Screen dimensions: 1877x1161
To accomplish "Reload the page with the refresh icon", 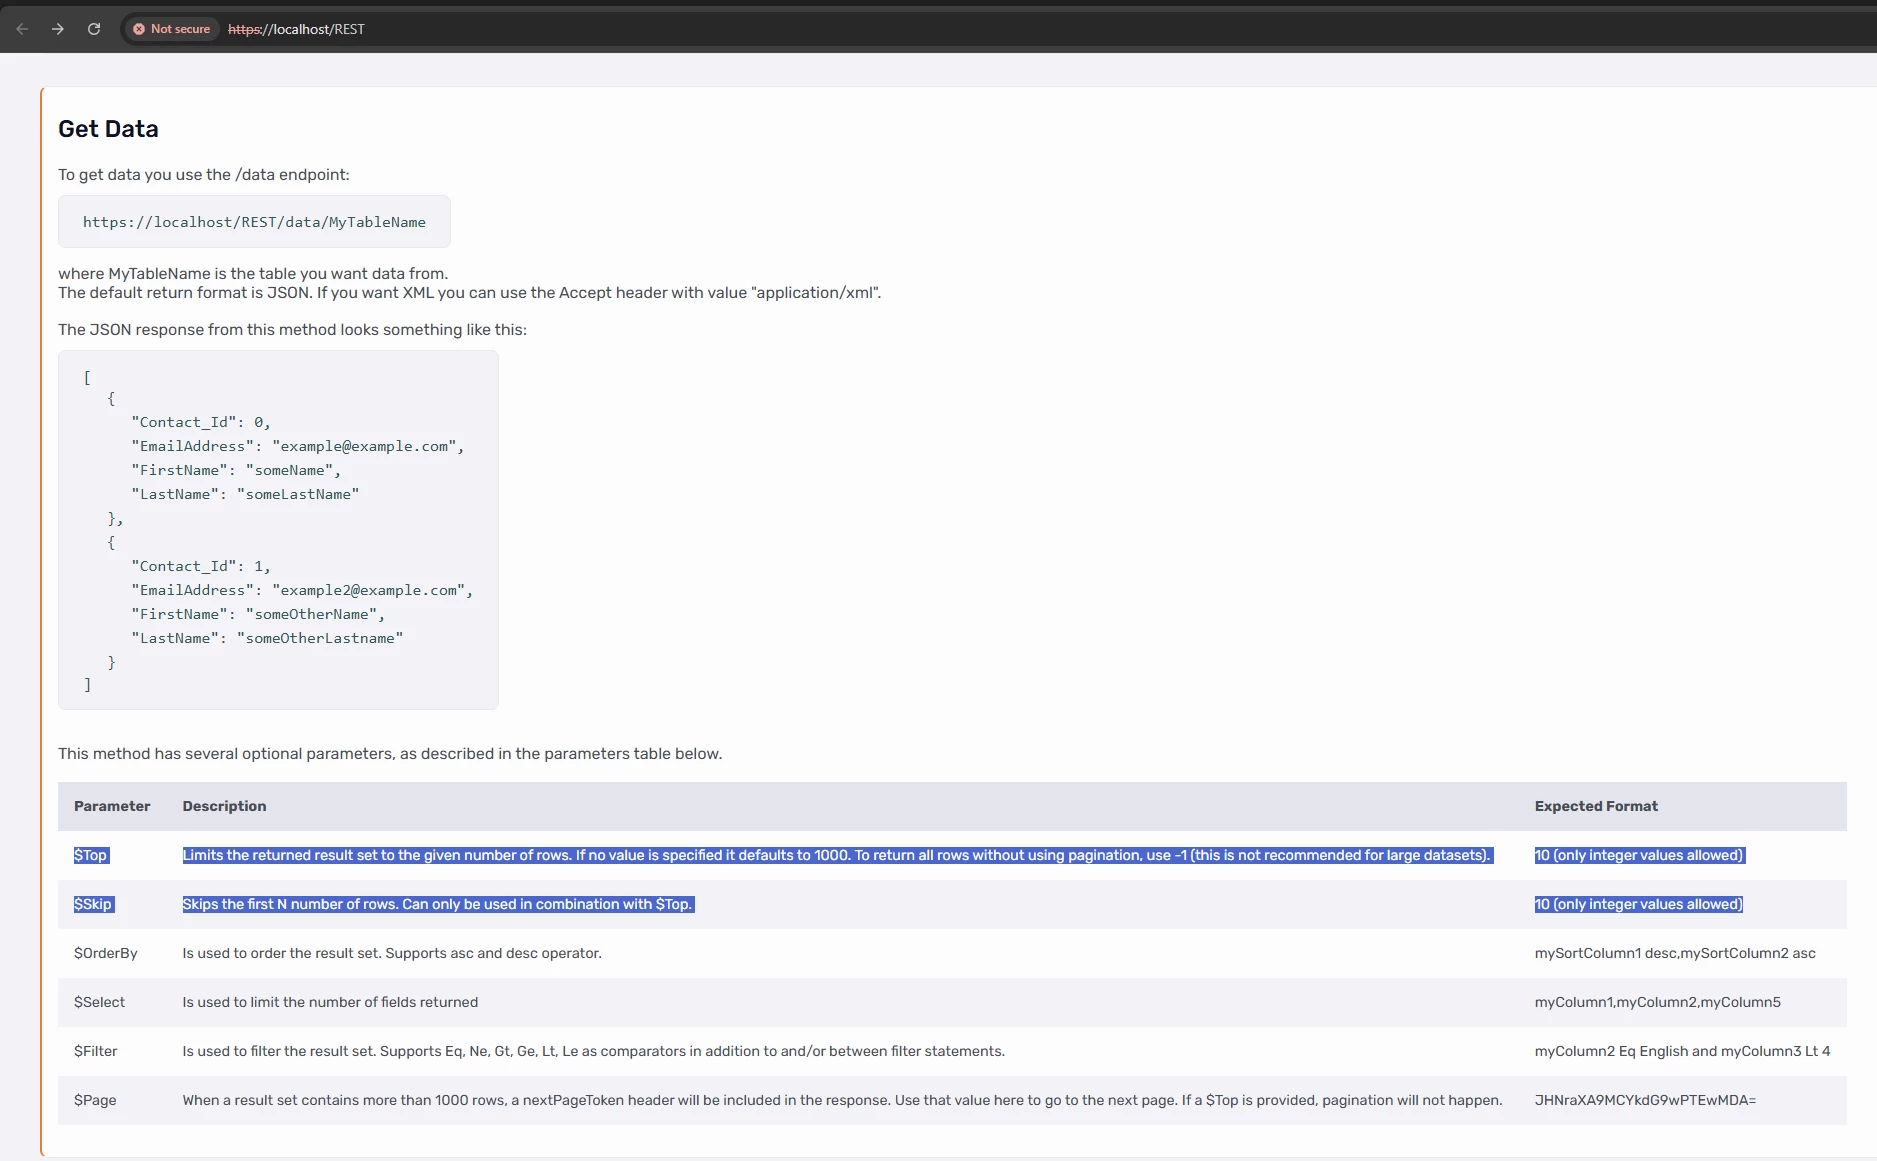I will (x=94, y=29).
